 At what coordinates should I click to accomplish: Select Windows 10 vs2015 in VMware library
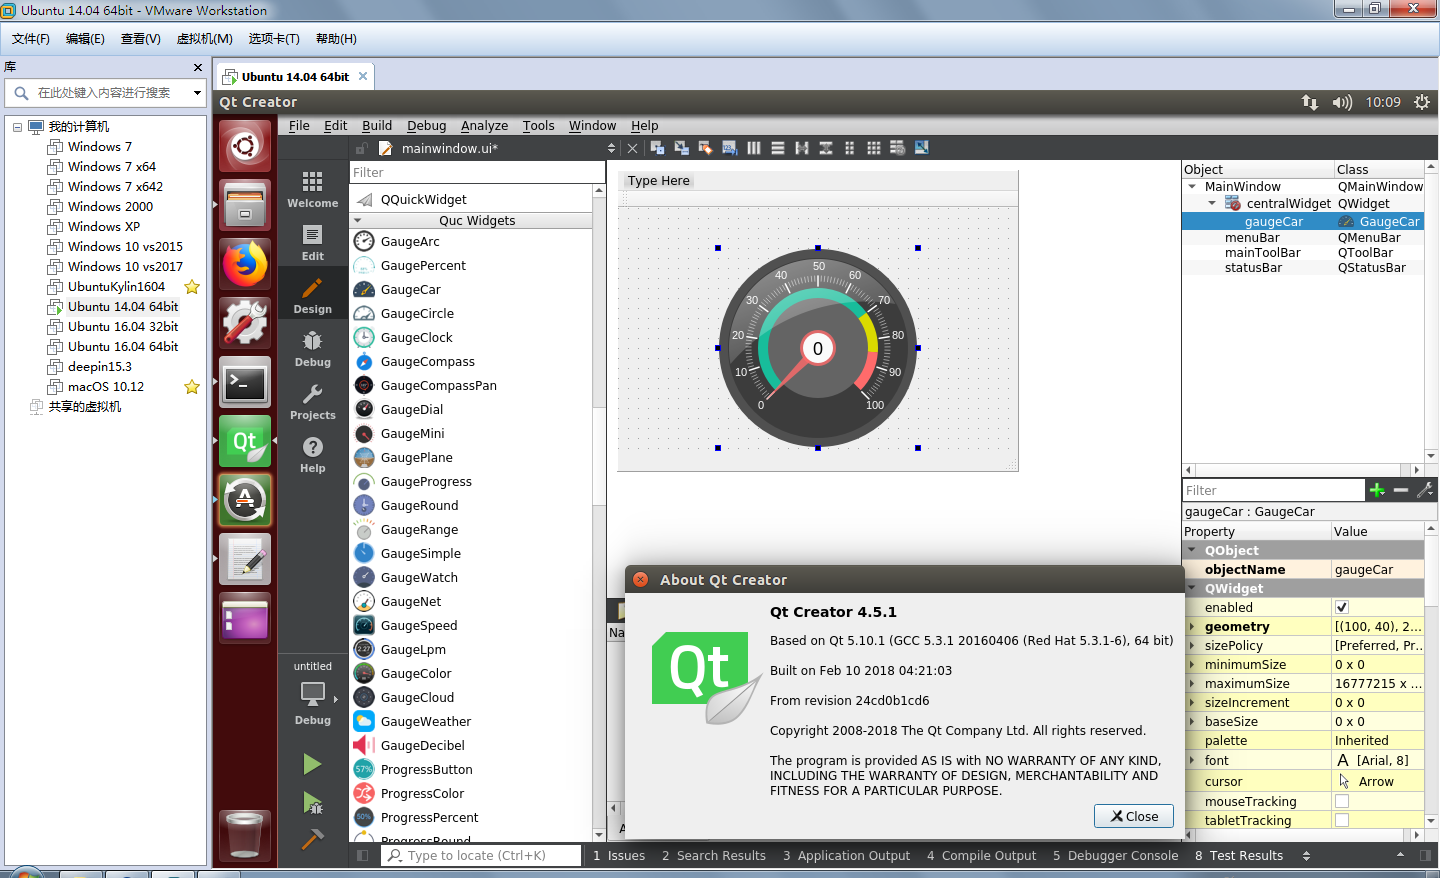tap(125, 246)
